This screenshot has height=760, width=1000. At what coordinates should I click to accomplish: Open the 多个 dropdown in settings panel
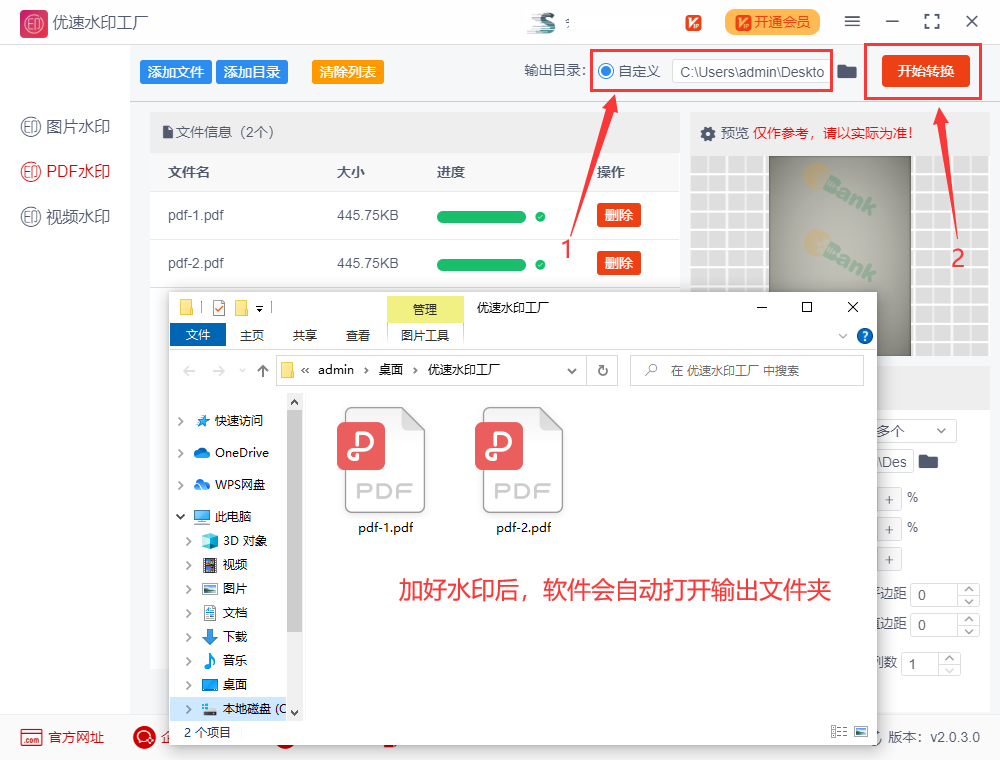pyautogui.click(x=916, y=431)
